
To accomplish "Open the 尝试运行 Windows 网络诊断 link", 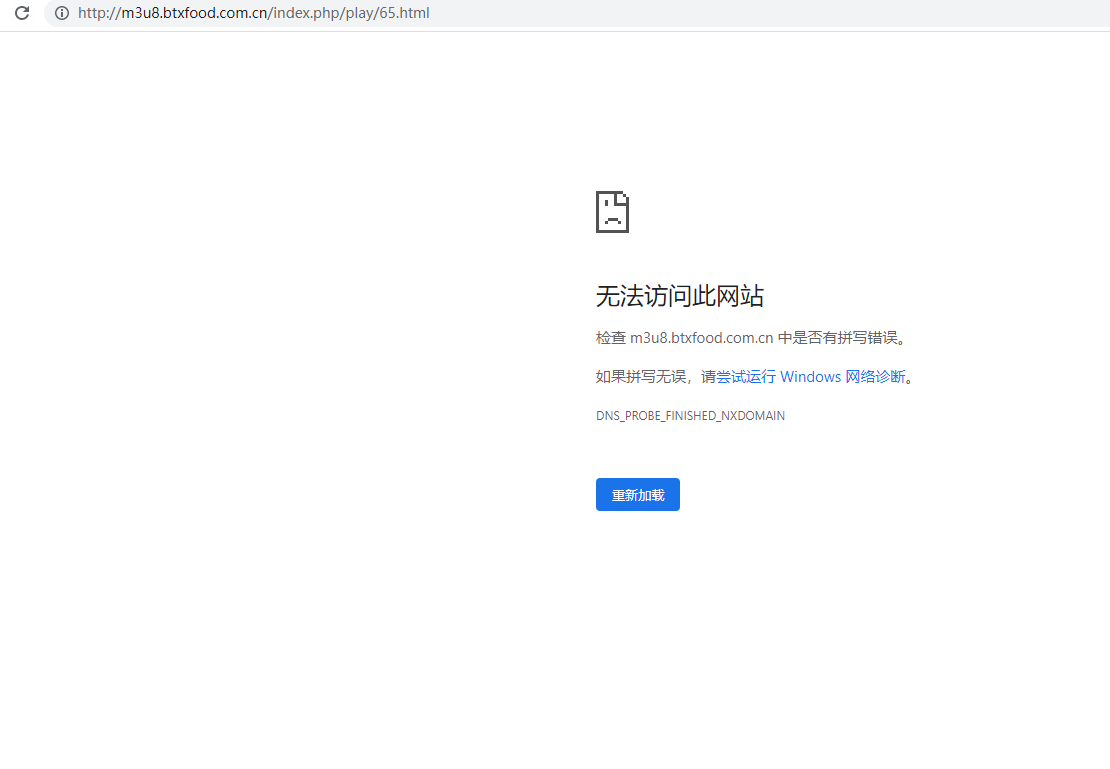I will tap(810, 377).
